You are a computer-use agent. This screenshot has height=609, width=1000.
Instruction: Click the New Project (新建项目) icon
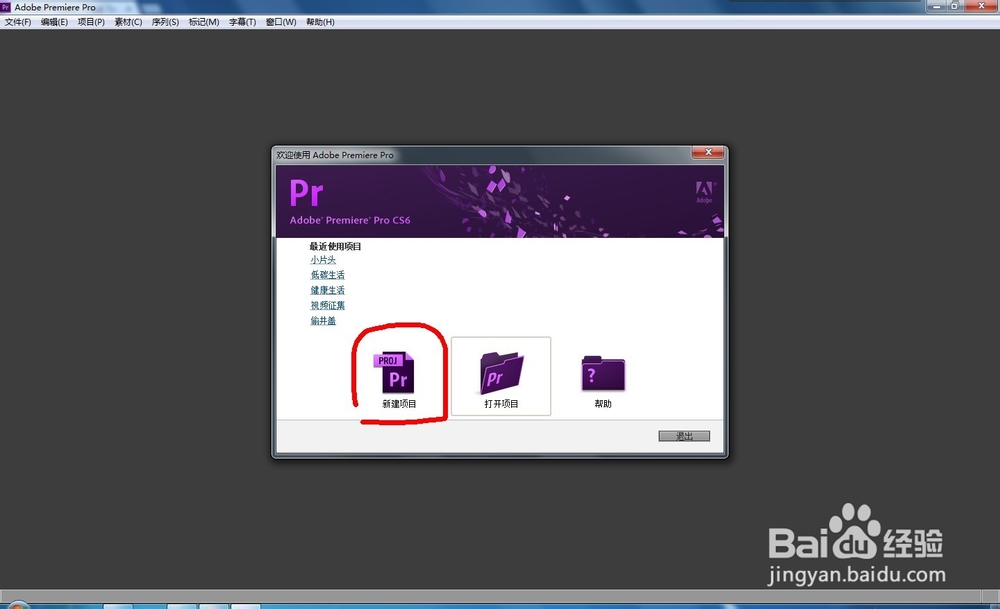394,372
